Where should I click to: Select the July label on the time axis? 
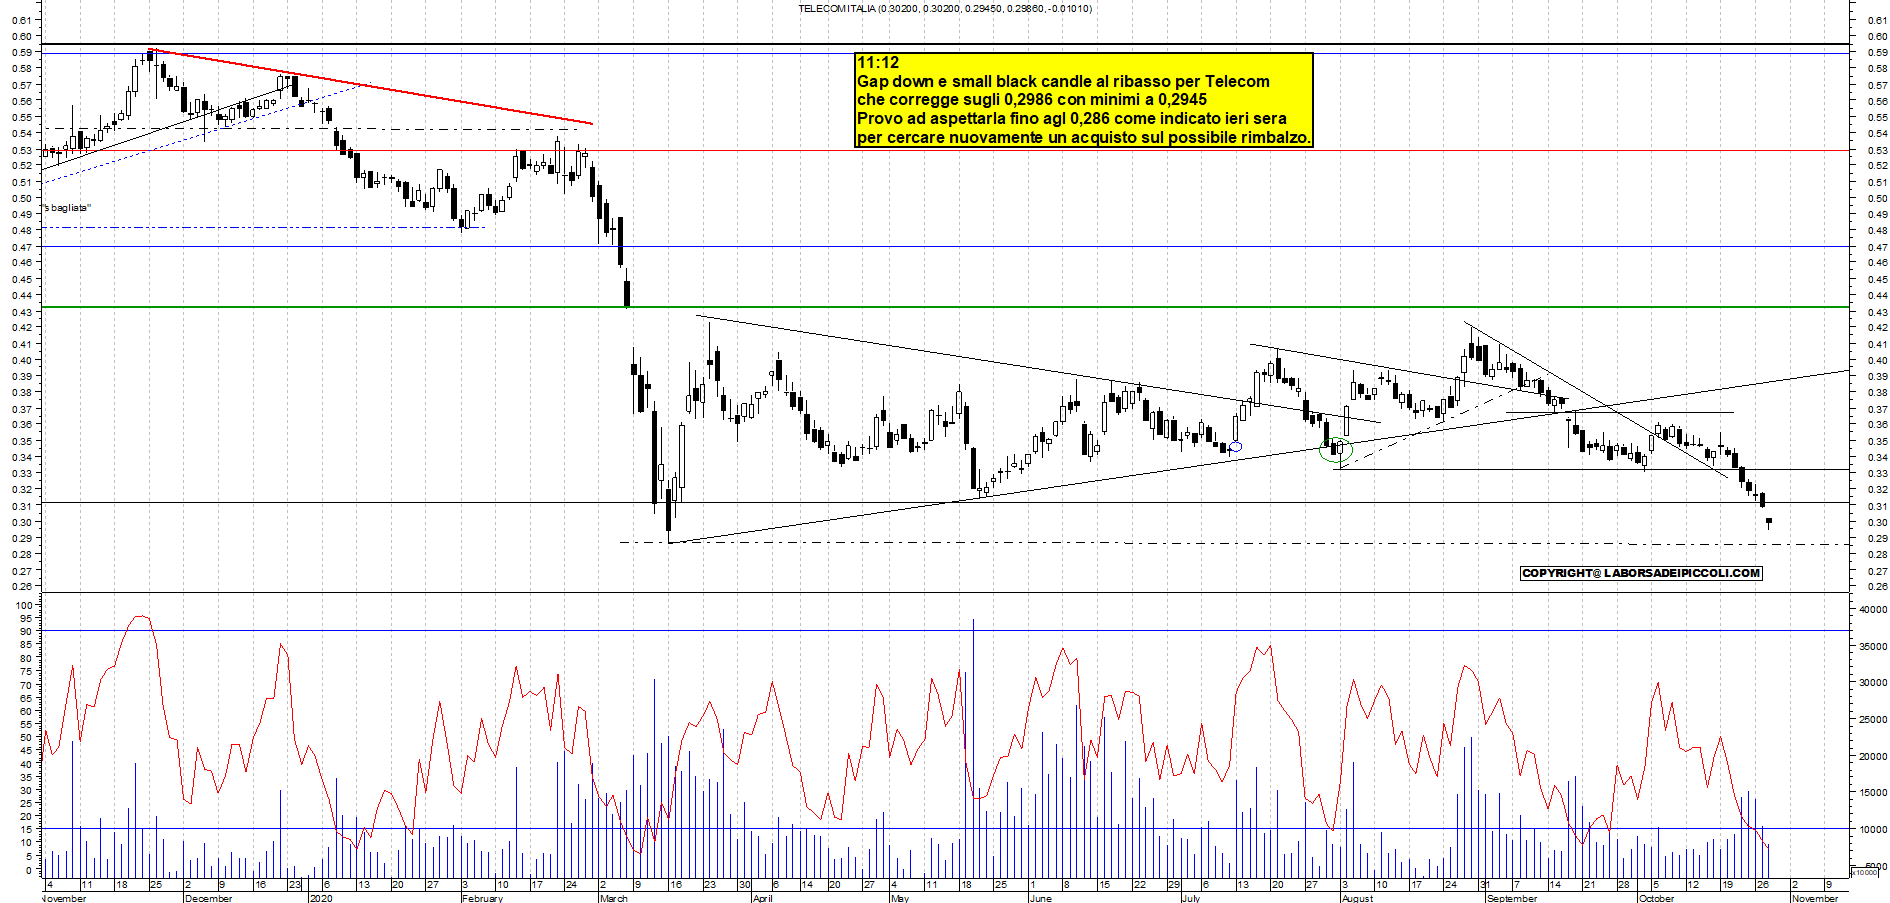pos(1190,898)
